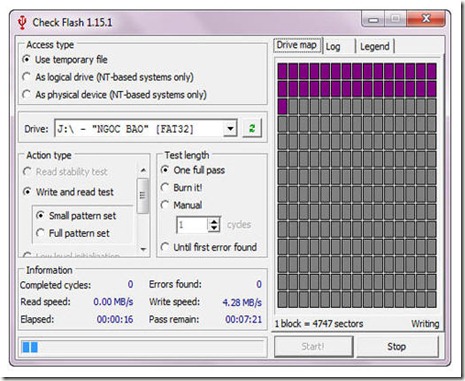Click the Check Flash USB title icon
The height and width of the screenshot is (381, 465).
coord(22,22)
